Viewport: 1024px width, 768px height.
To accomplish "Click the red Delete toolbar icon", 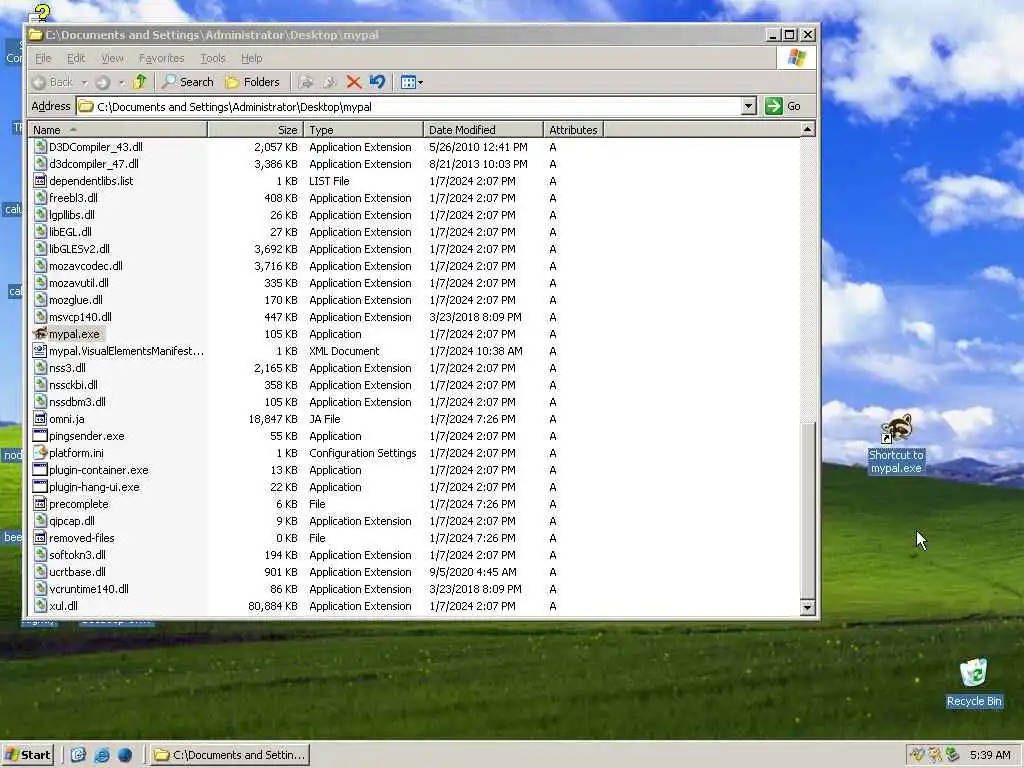I will coord(354,82).
